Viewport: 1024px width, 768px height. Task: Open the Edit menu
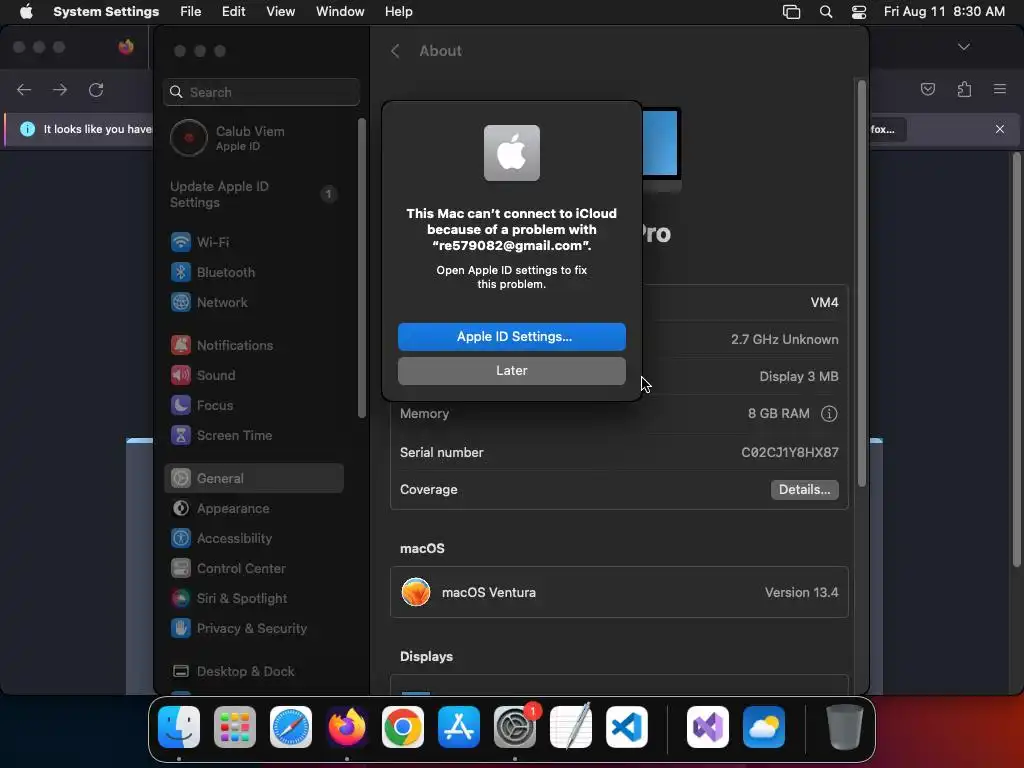coord(234,12)
